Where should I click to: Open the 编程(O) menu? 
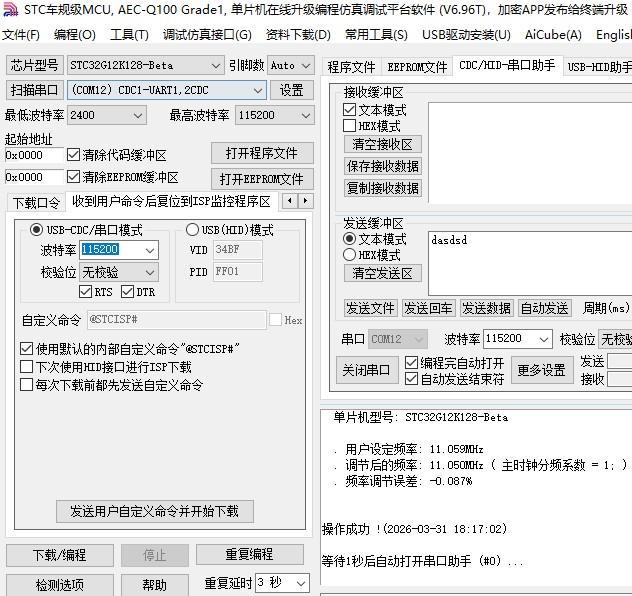click(x=75, y=35)
